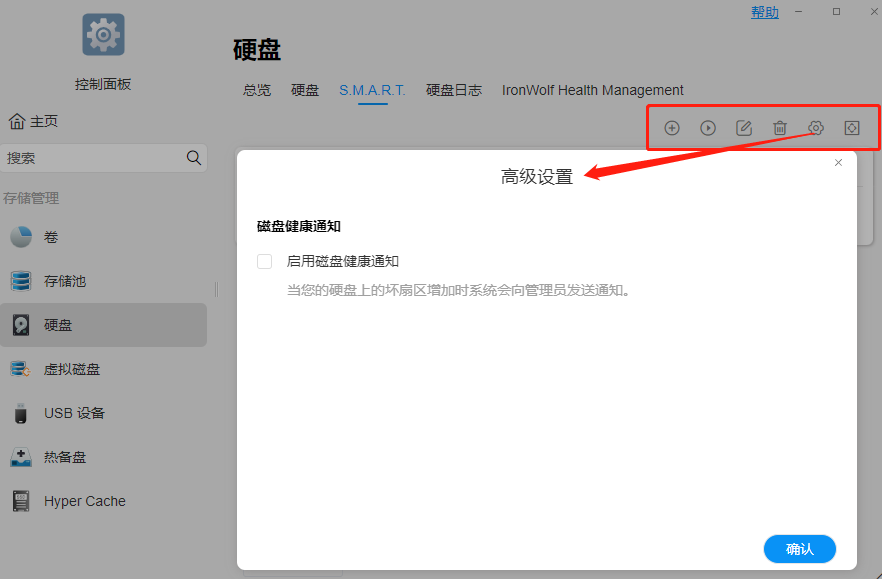Minimize the control panel window
882x579 pixels.
coord(798,12)
